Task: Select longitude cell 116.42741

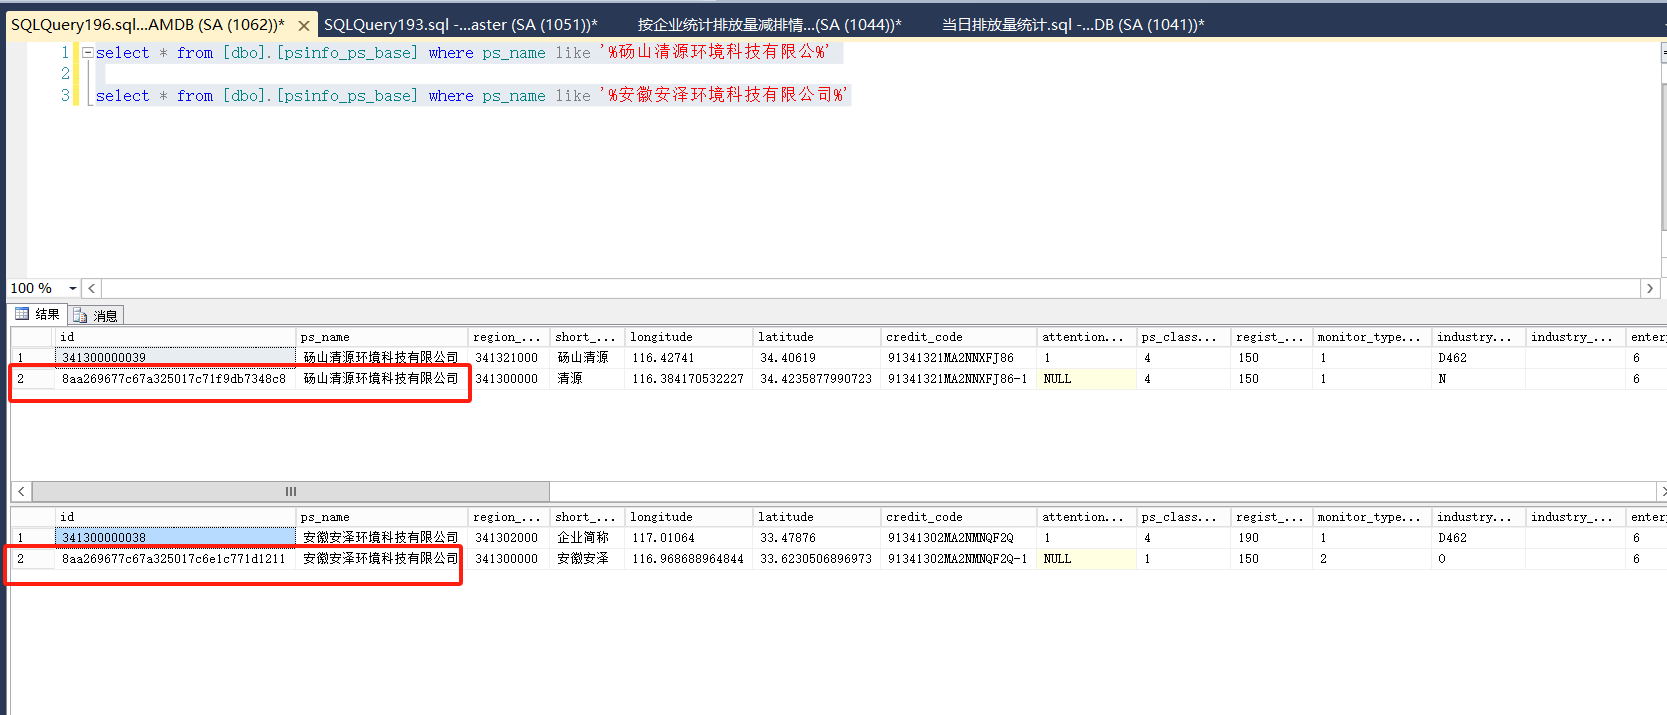Action: click(689, 358)
